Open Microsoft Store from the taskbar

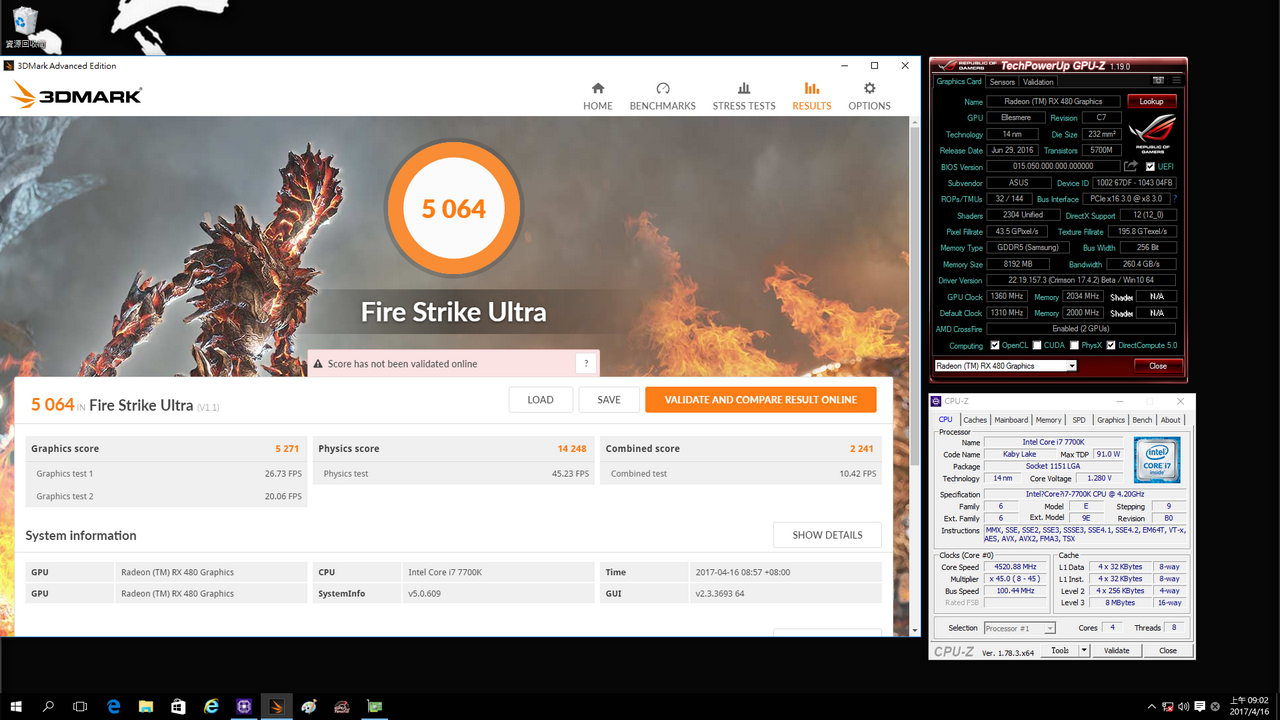(x=178, y=706)
